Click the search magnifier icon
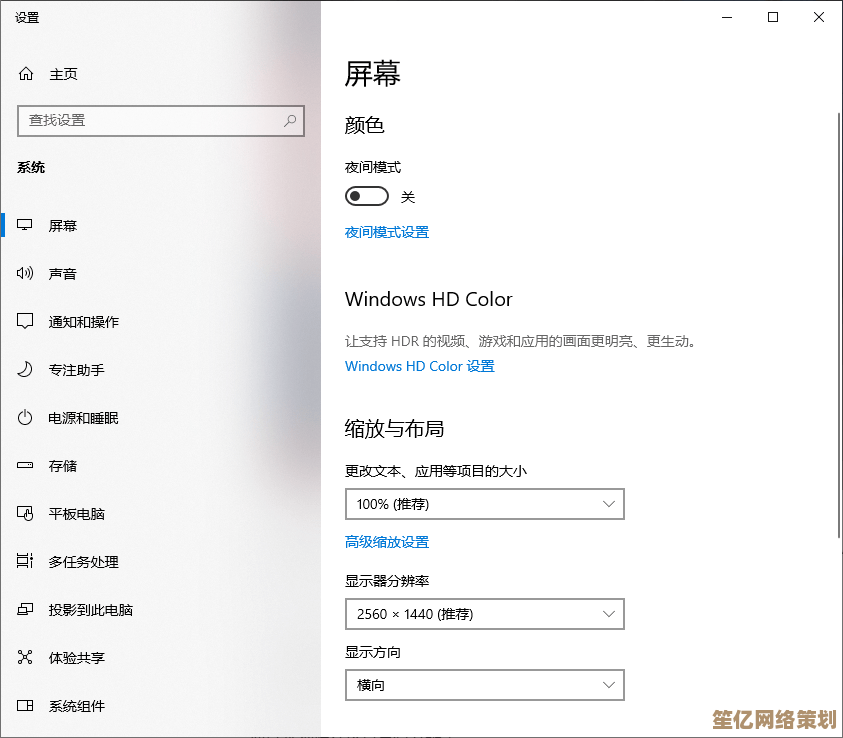This screenshot has width=843, height=738. tap(290, 120)
